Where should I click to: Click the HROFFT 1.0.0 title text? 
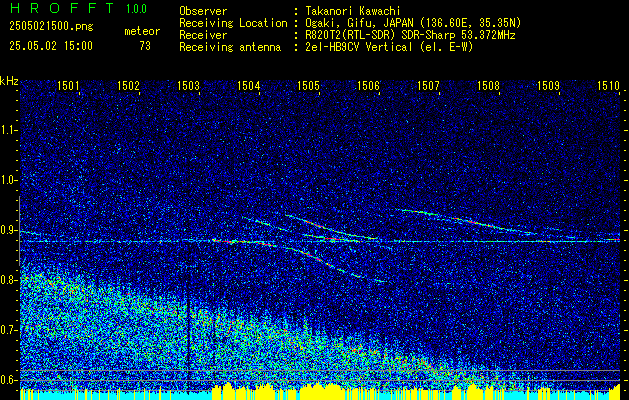78,8
